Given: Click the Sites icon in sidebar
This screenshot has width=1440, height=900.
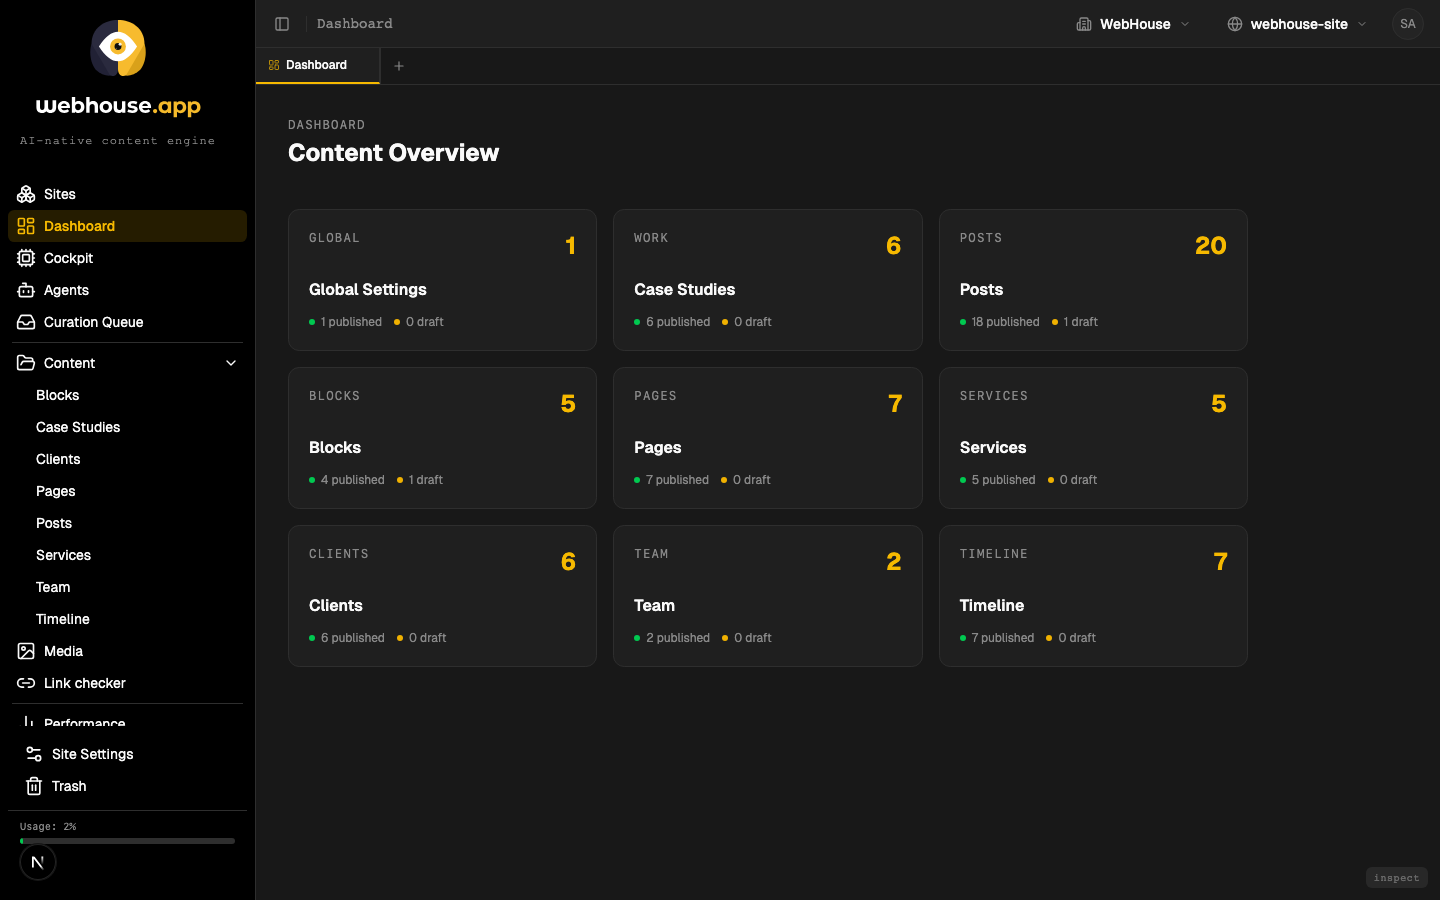Looking at the screenshot, I should click(x=26, y=194).
